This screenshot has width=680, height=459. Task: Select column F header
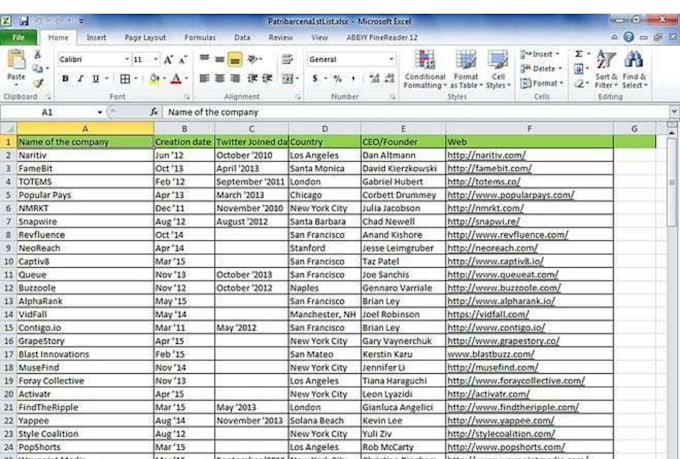[529, 129]
